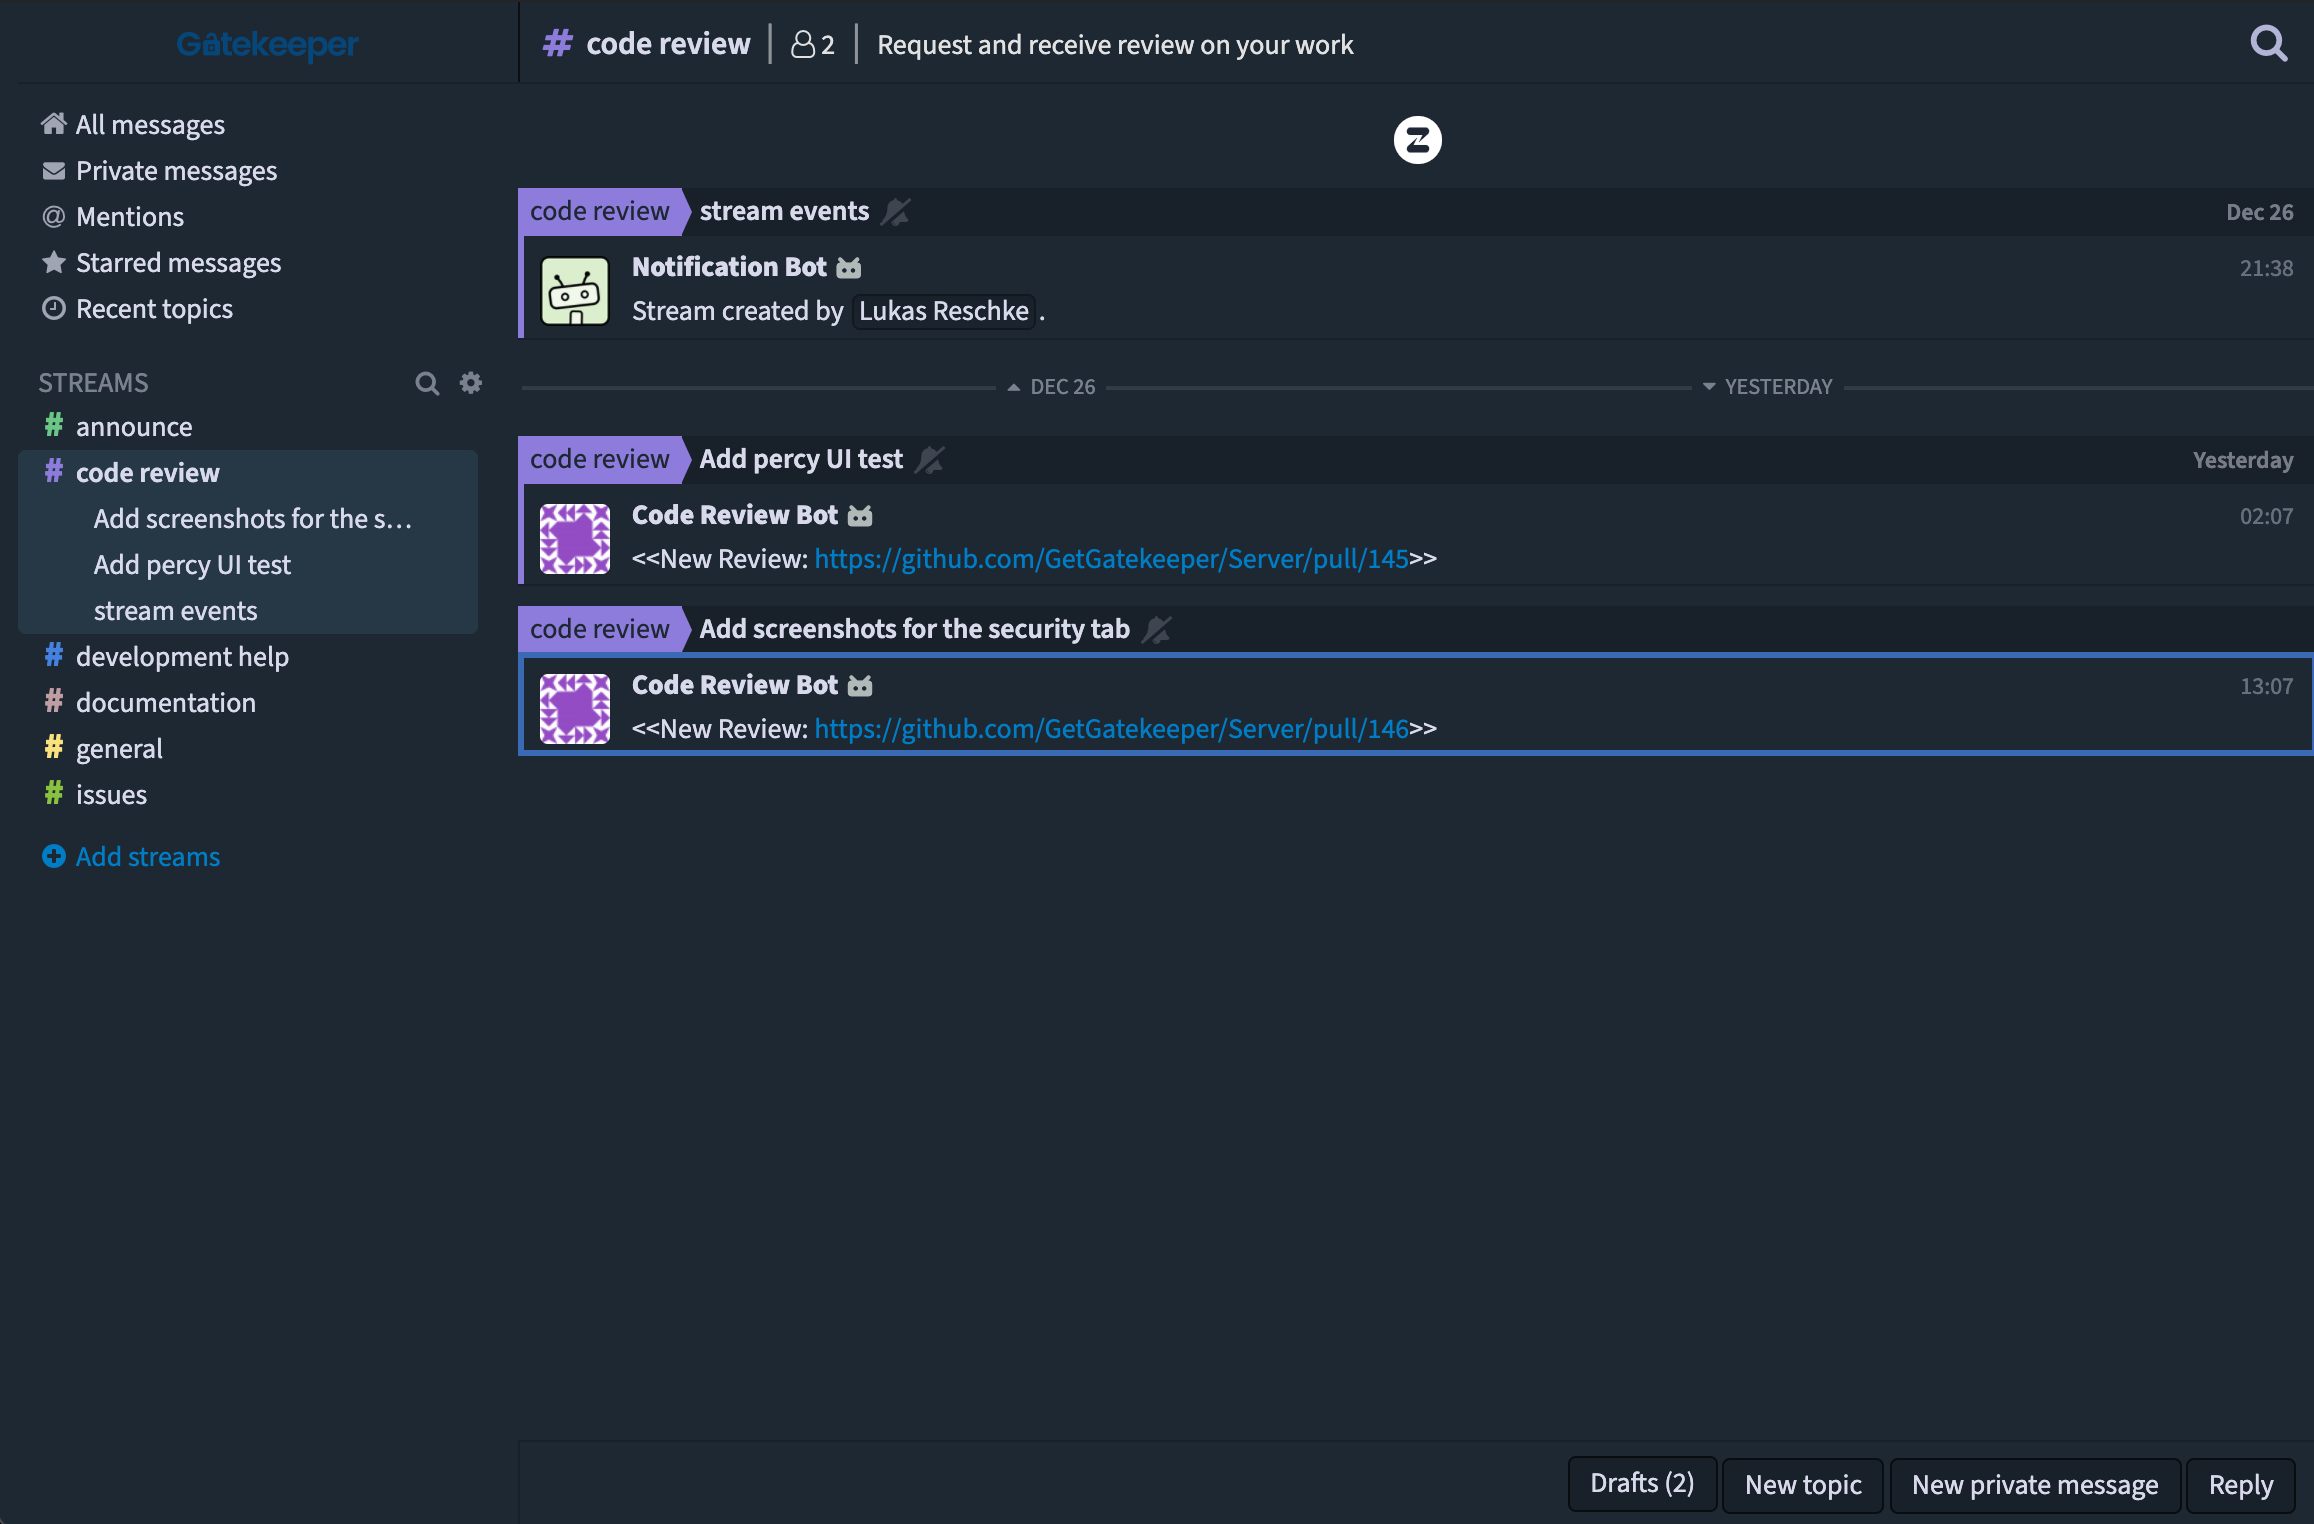The width and height of the screenshot is (2314, 1524).
Task: Open Drafts (2) button
Action: tap(1641, 1484)
